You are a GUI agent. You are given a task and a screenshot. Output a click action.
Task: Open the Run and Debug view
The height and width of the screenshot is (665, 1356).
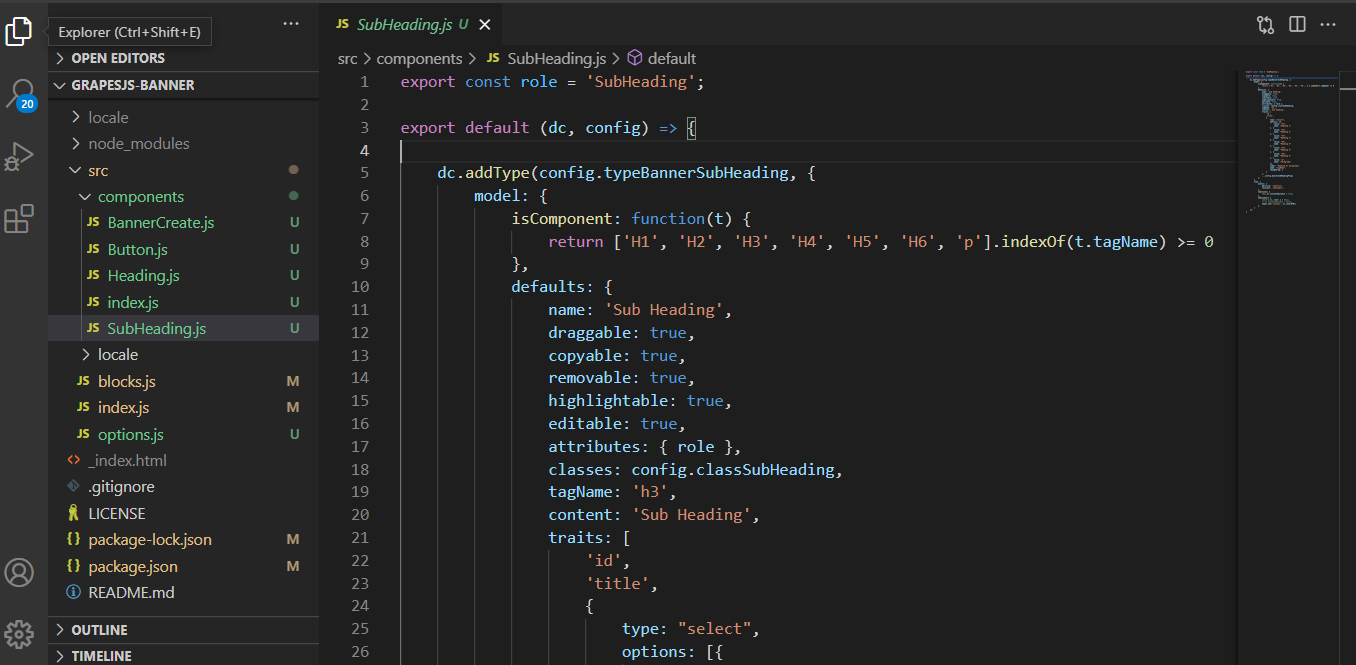click(19, 157)
